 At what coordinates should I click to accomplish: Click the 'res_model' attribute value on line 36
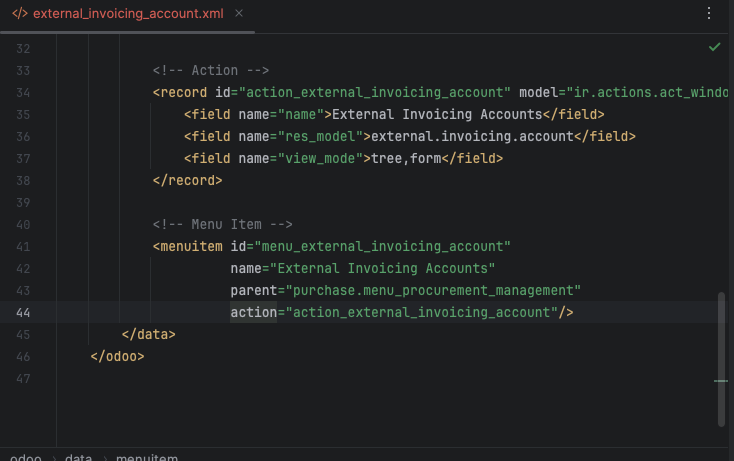[x=321, y=137]
